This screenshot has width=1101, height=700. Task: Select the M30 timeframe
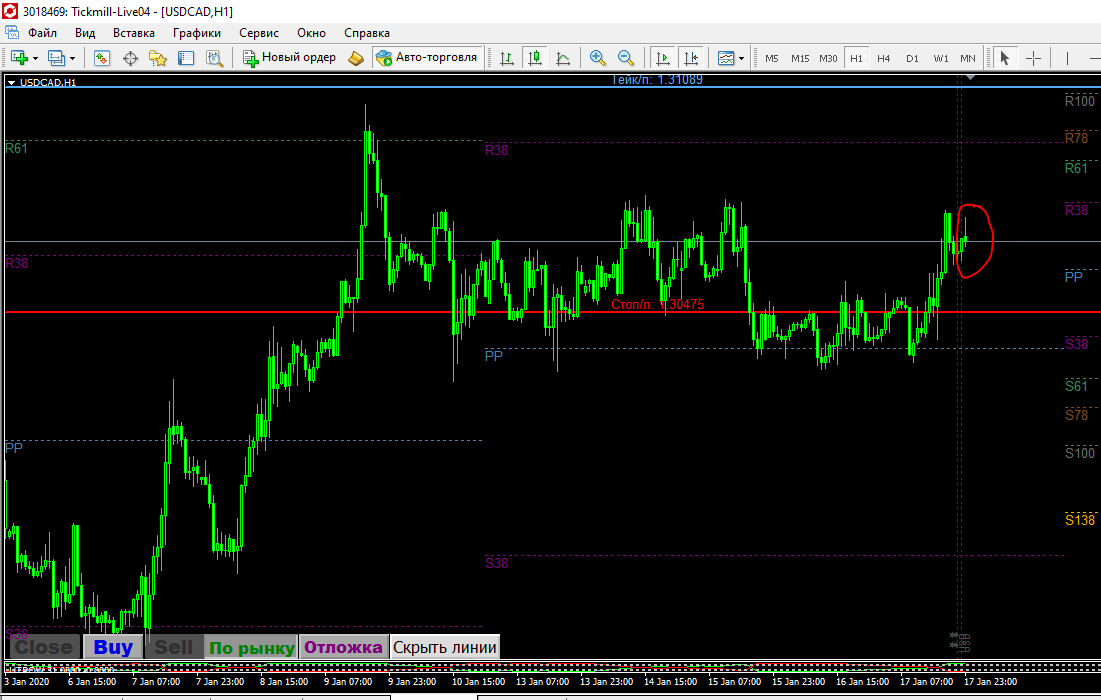(x=828, y=58)
